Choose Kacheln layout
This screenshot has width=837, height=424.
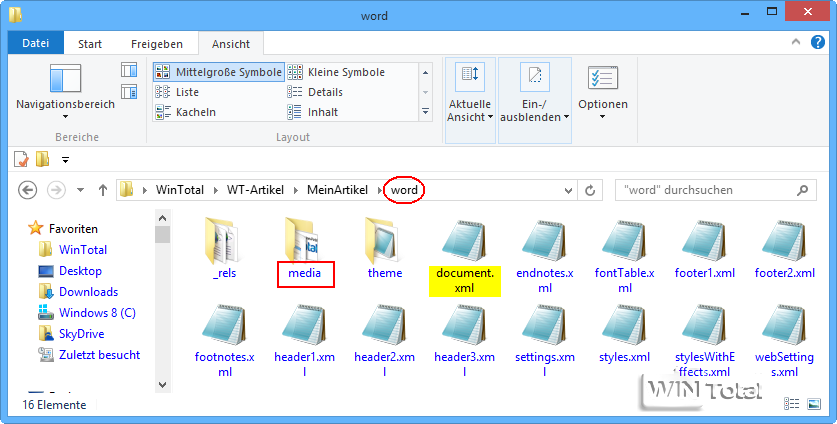click(x=186, y=112)
